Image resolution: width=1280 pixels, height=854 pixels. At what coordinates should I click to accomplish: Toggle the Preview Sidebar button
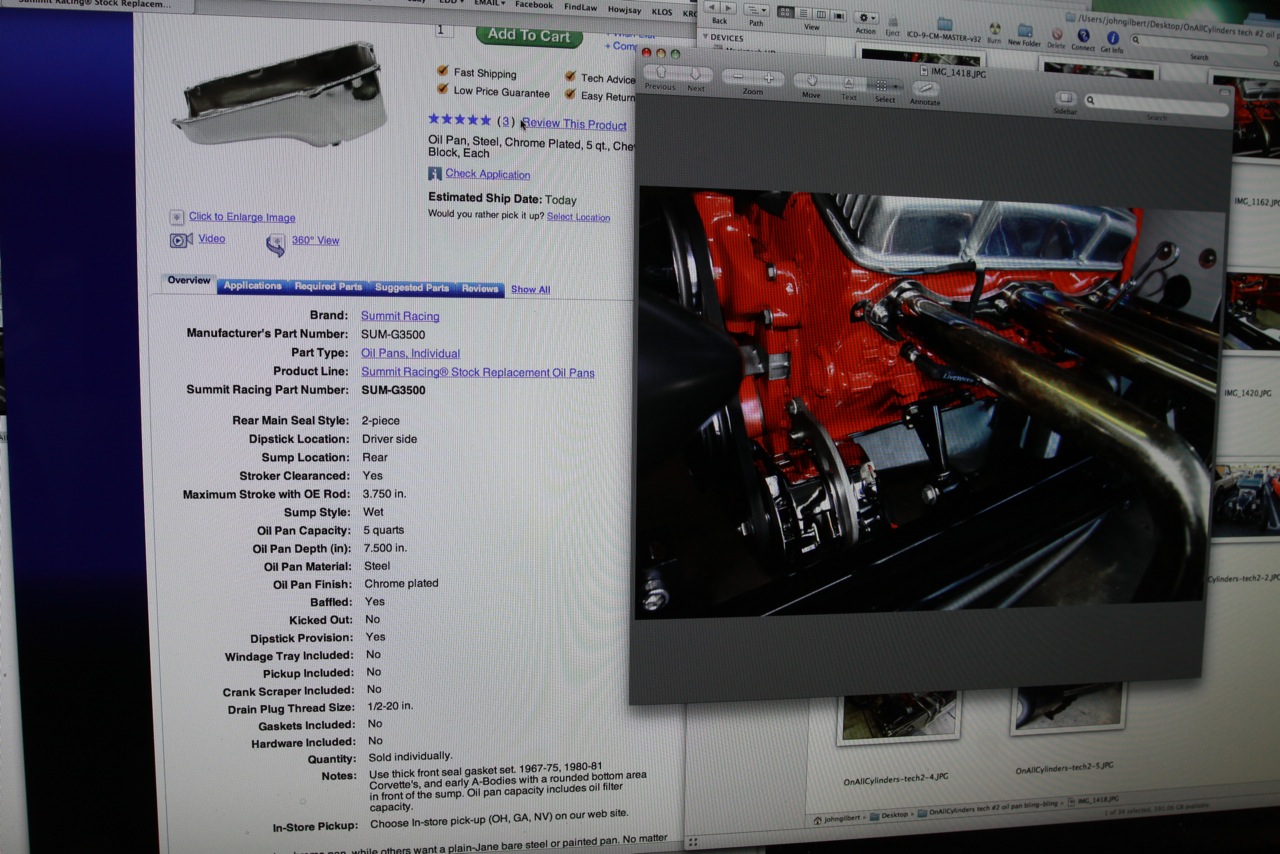tap(1065, 98)
